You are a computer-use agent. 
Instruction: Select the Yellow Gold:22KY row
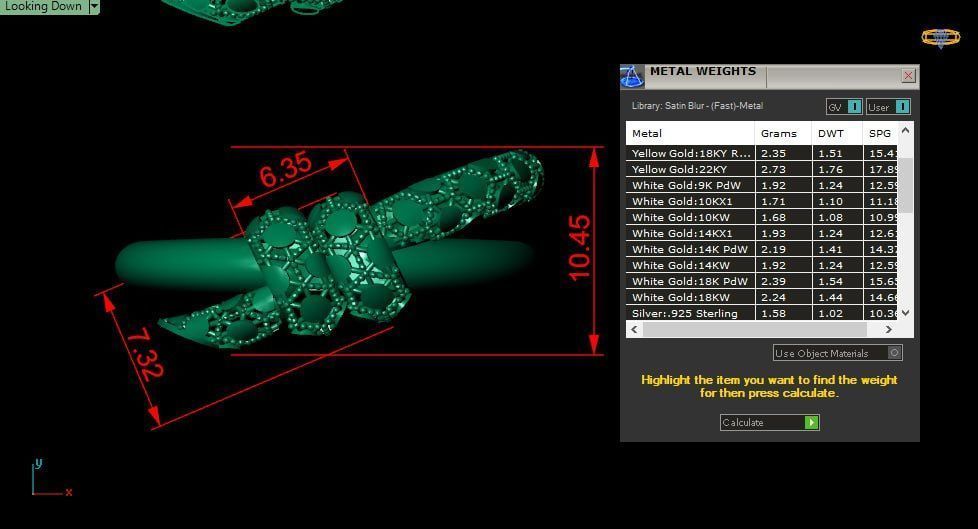point(762,169)
